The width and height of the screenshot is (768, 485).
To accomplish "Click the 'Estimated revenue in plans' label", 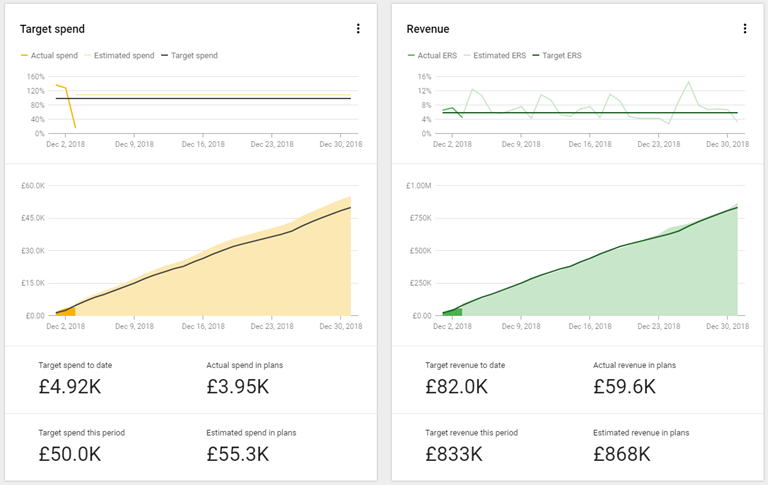I will [641, 433].
